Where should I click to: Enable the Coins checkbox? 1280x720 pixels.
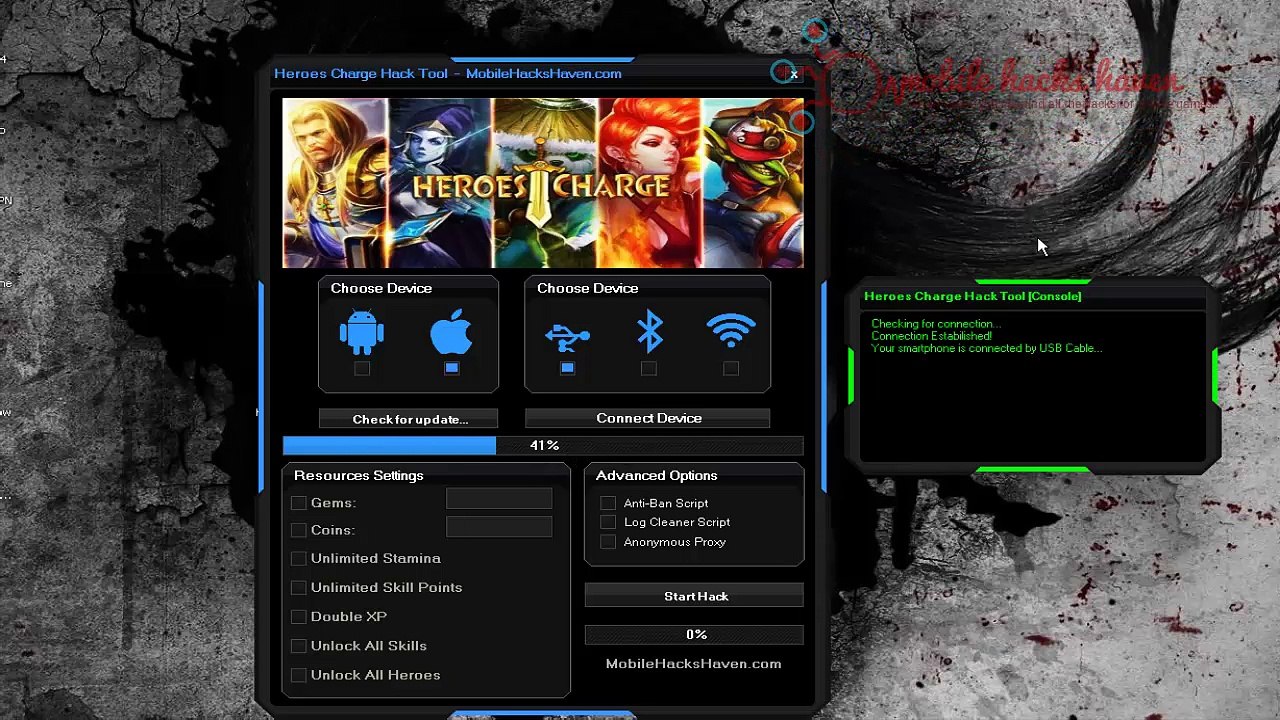(298, 530)
